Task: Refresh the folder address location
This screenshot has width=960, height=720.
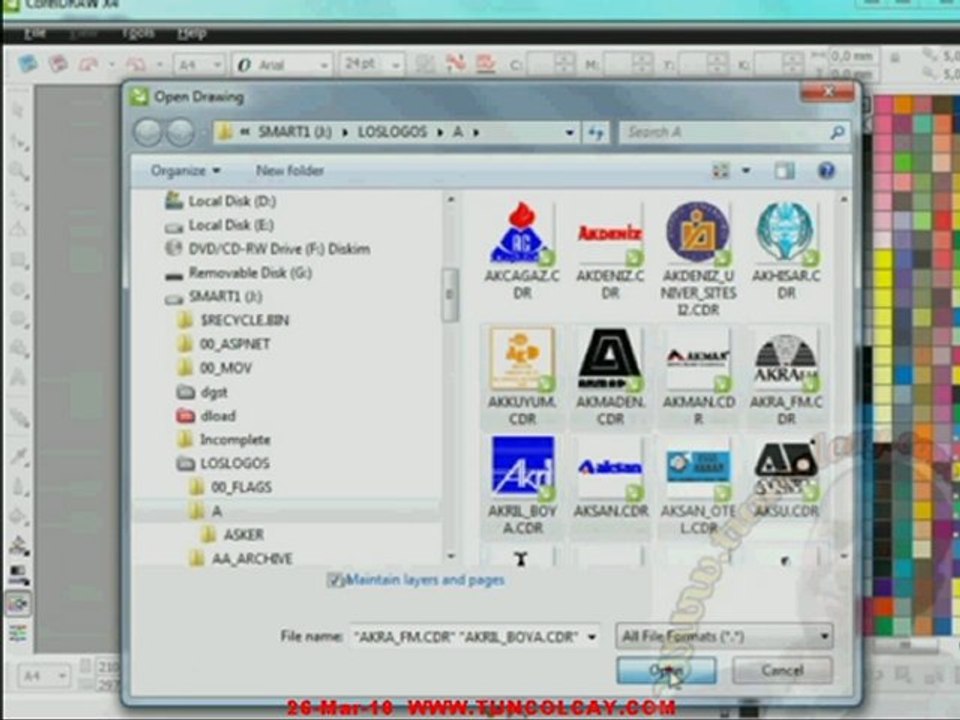Action: (595, 132)
